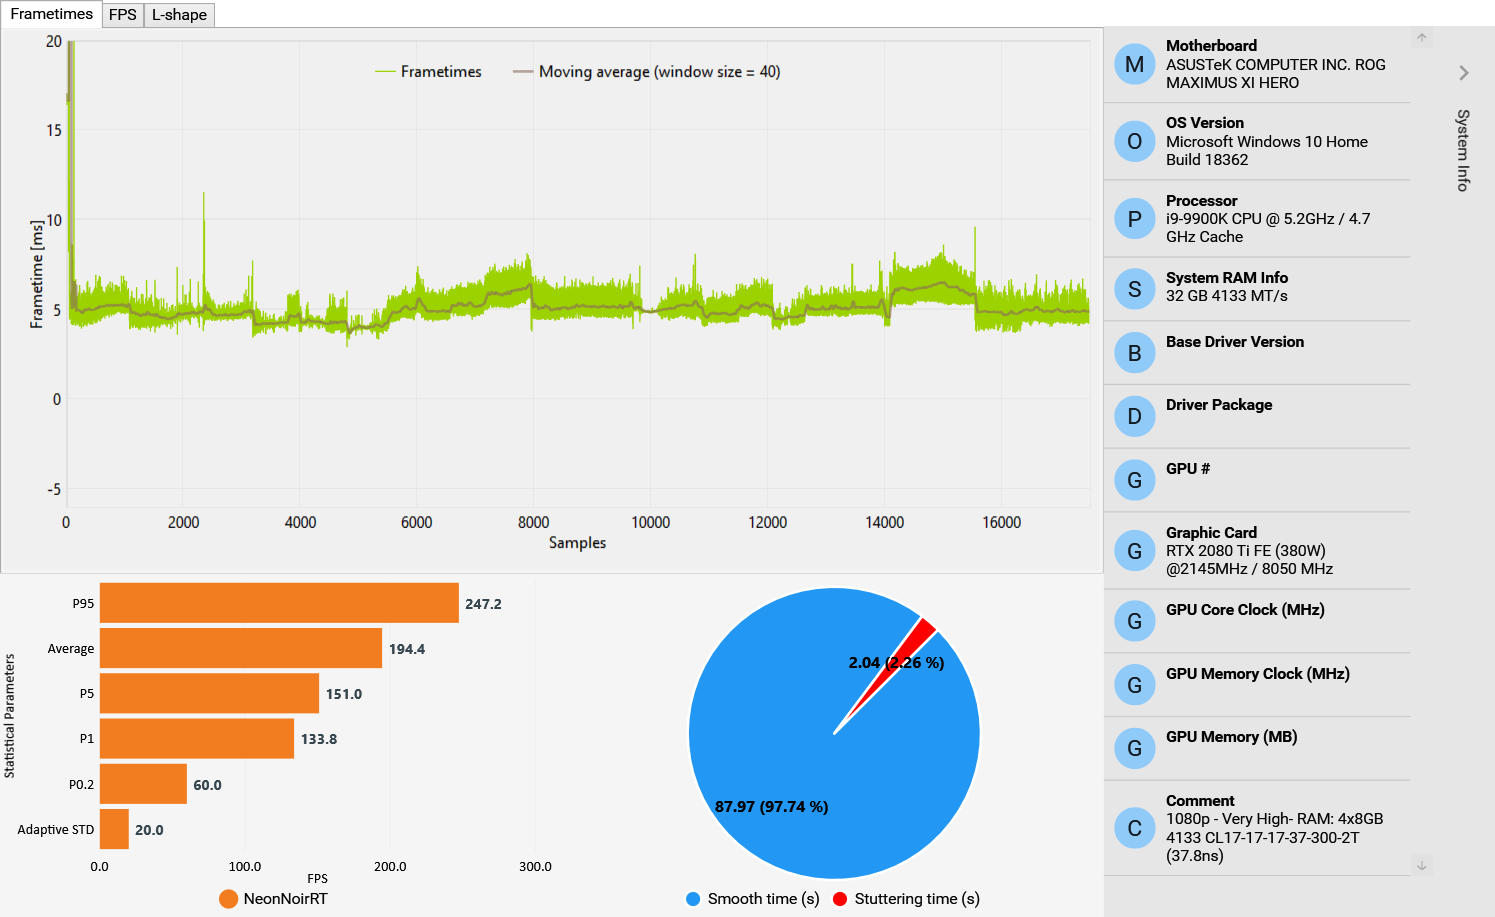1495x917 pixels.
Task: Click the Comment 'C' circle icon
Action: (x=1135, y=828)
